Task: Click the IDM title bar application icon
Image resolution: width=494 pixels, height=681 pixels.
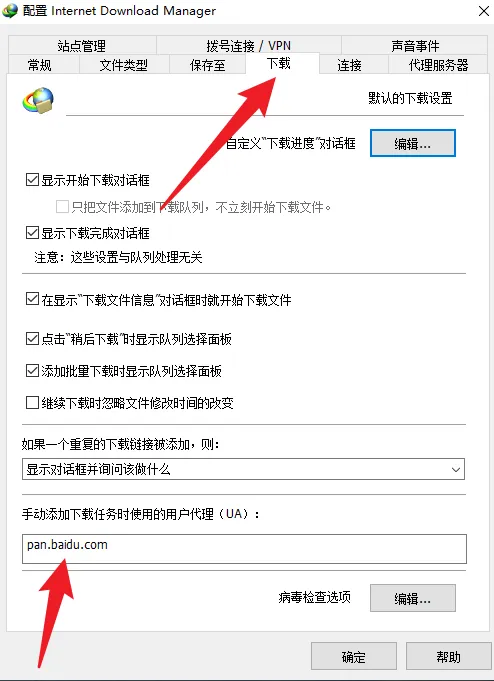Action: point(10,10)
